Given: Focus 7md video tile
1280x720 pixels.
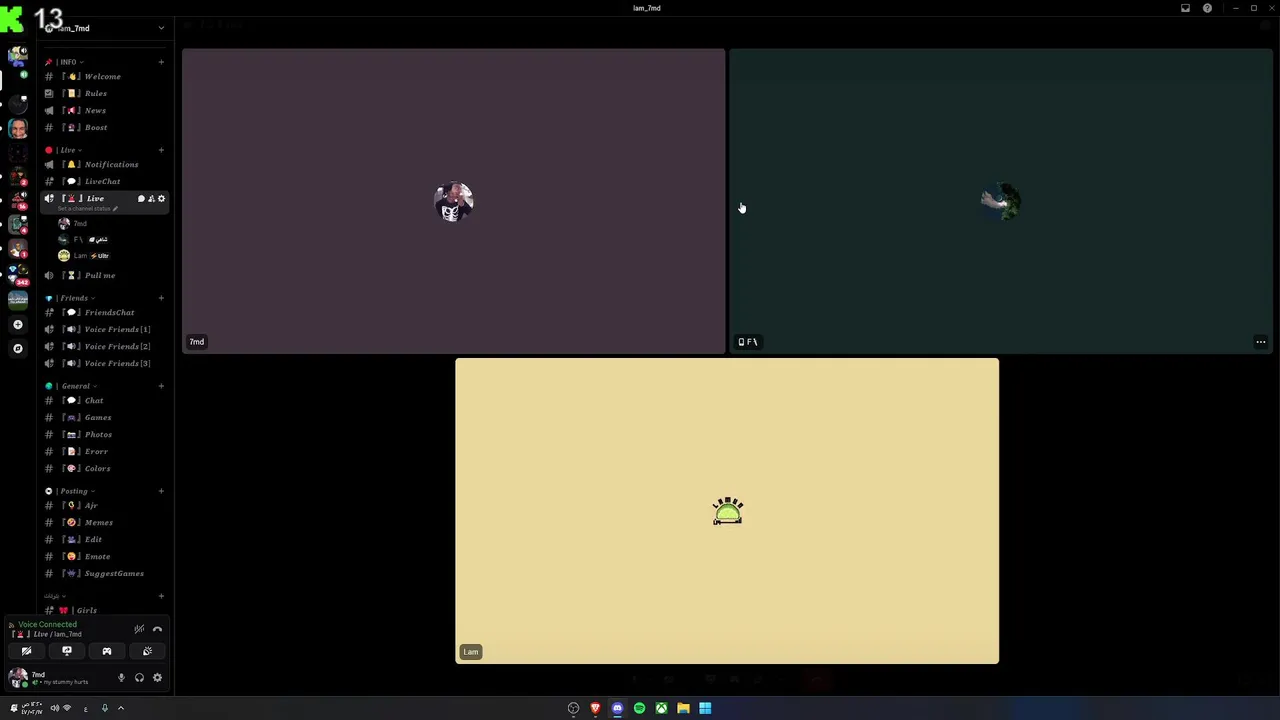Looking at the screenshot, I should pyautogui.click(x=453, y=201).
